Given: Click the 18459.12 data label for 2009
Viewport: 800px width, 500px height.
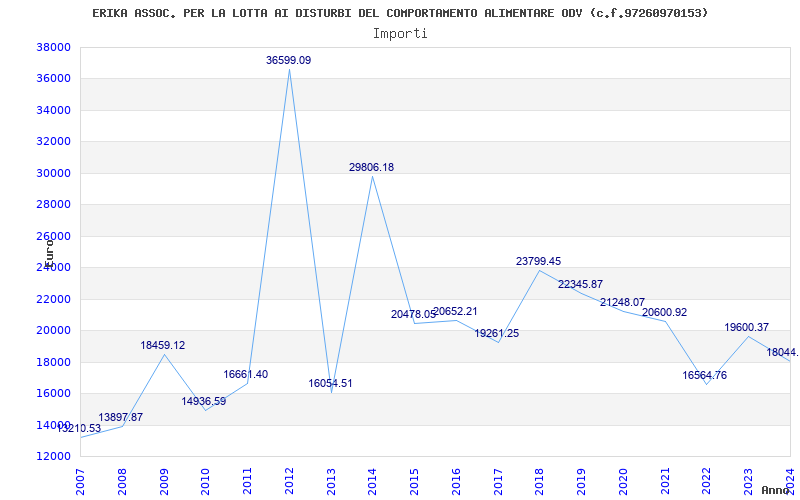Looking at the screenshot, I should pos(163,345).
